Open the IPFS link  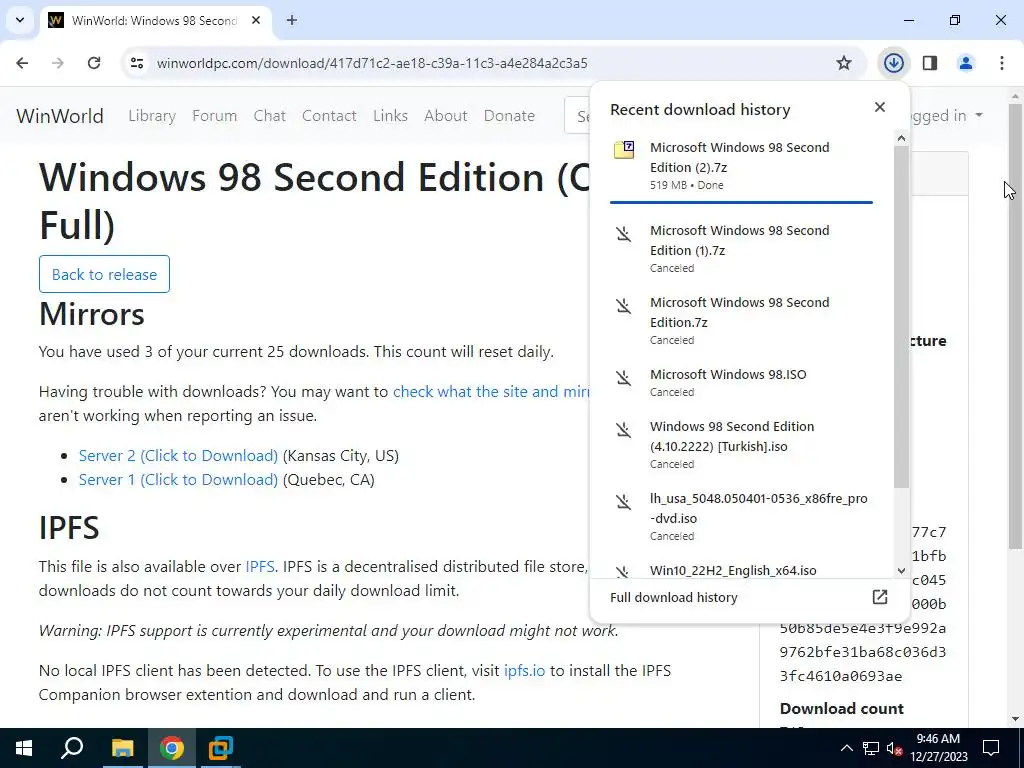[x=260, y=566]
